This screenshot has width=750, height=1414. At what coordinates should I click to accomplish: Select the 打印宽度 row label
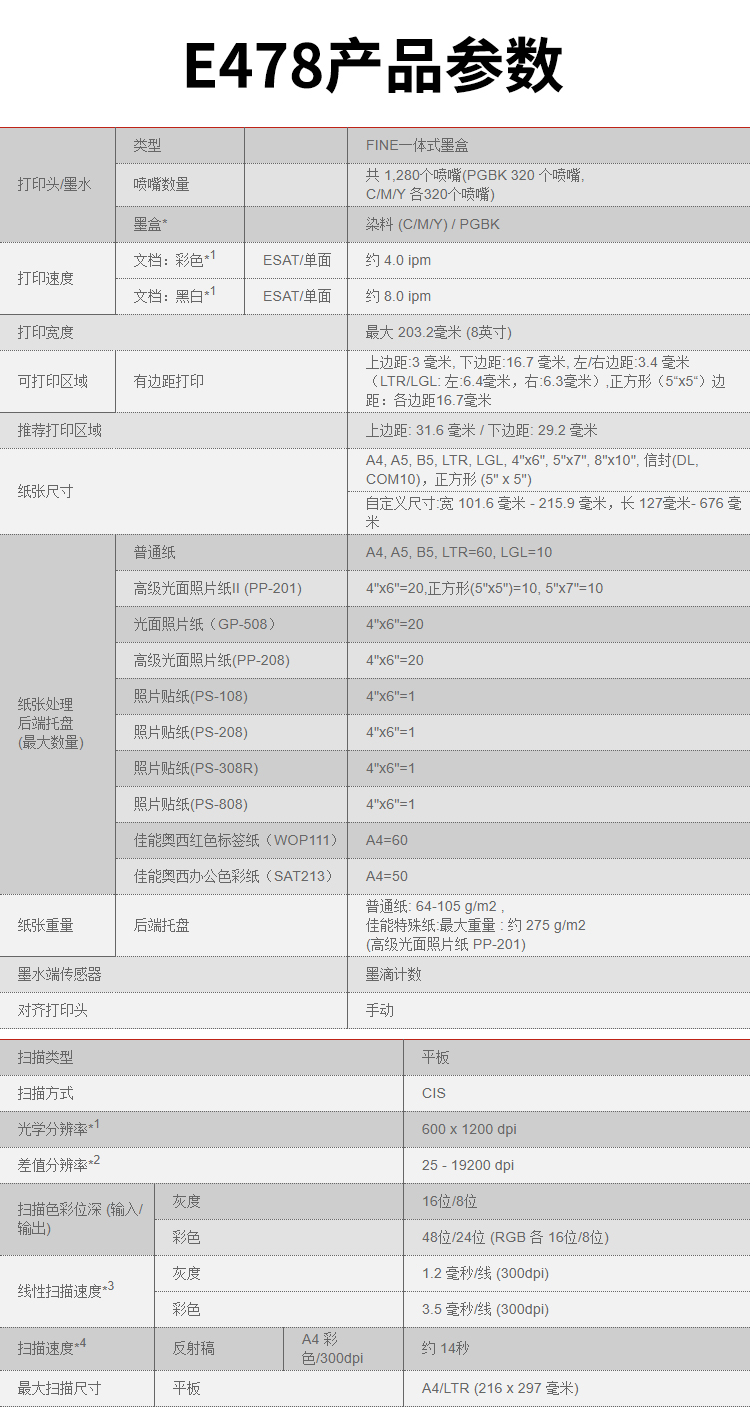coord(45,332)
